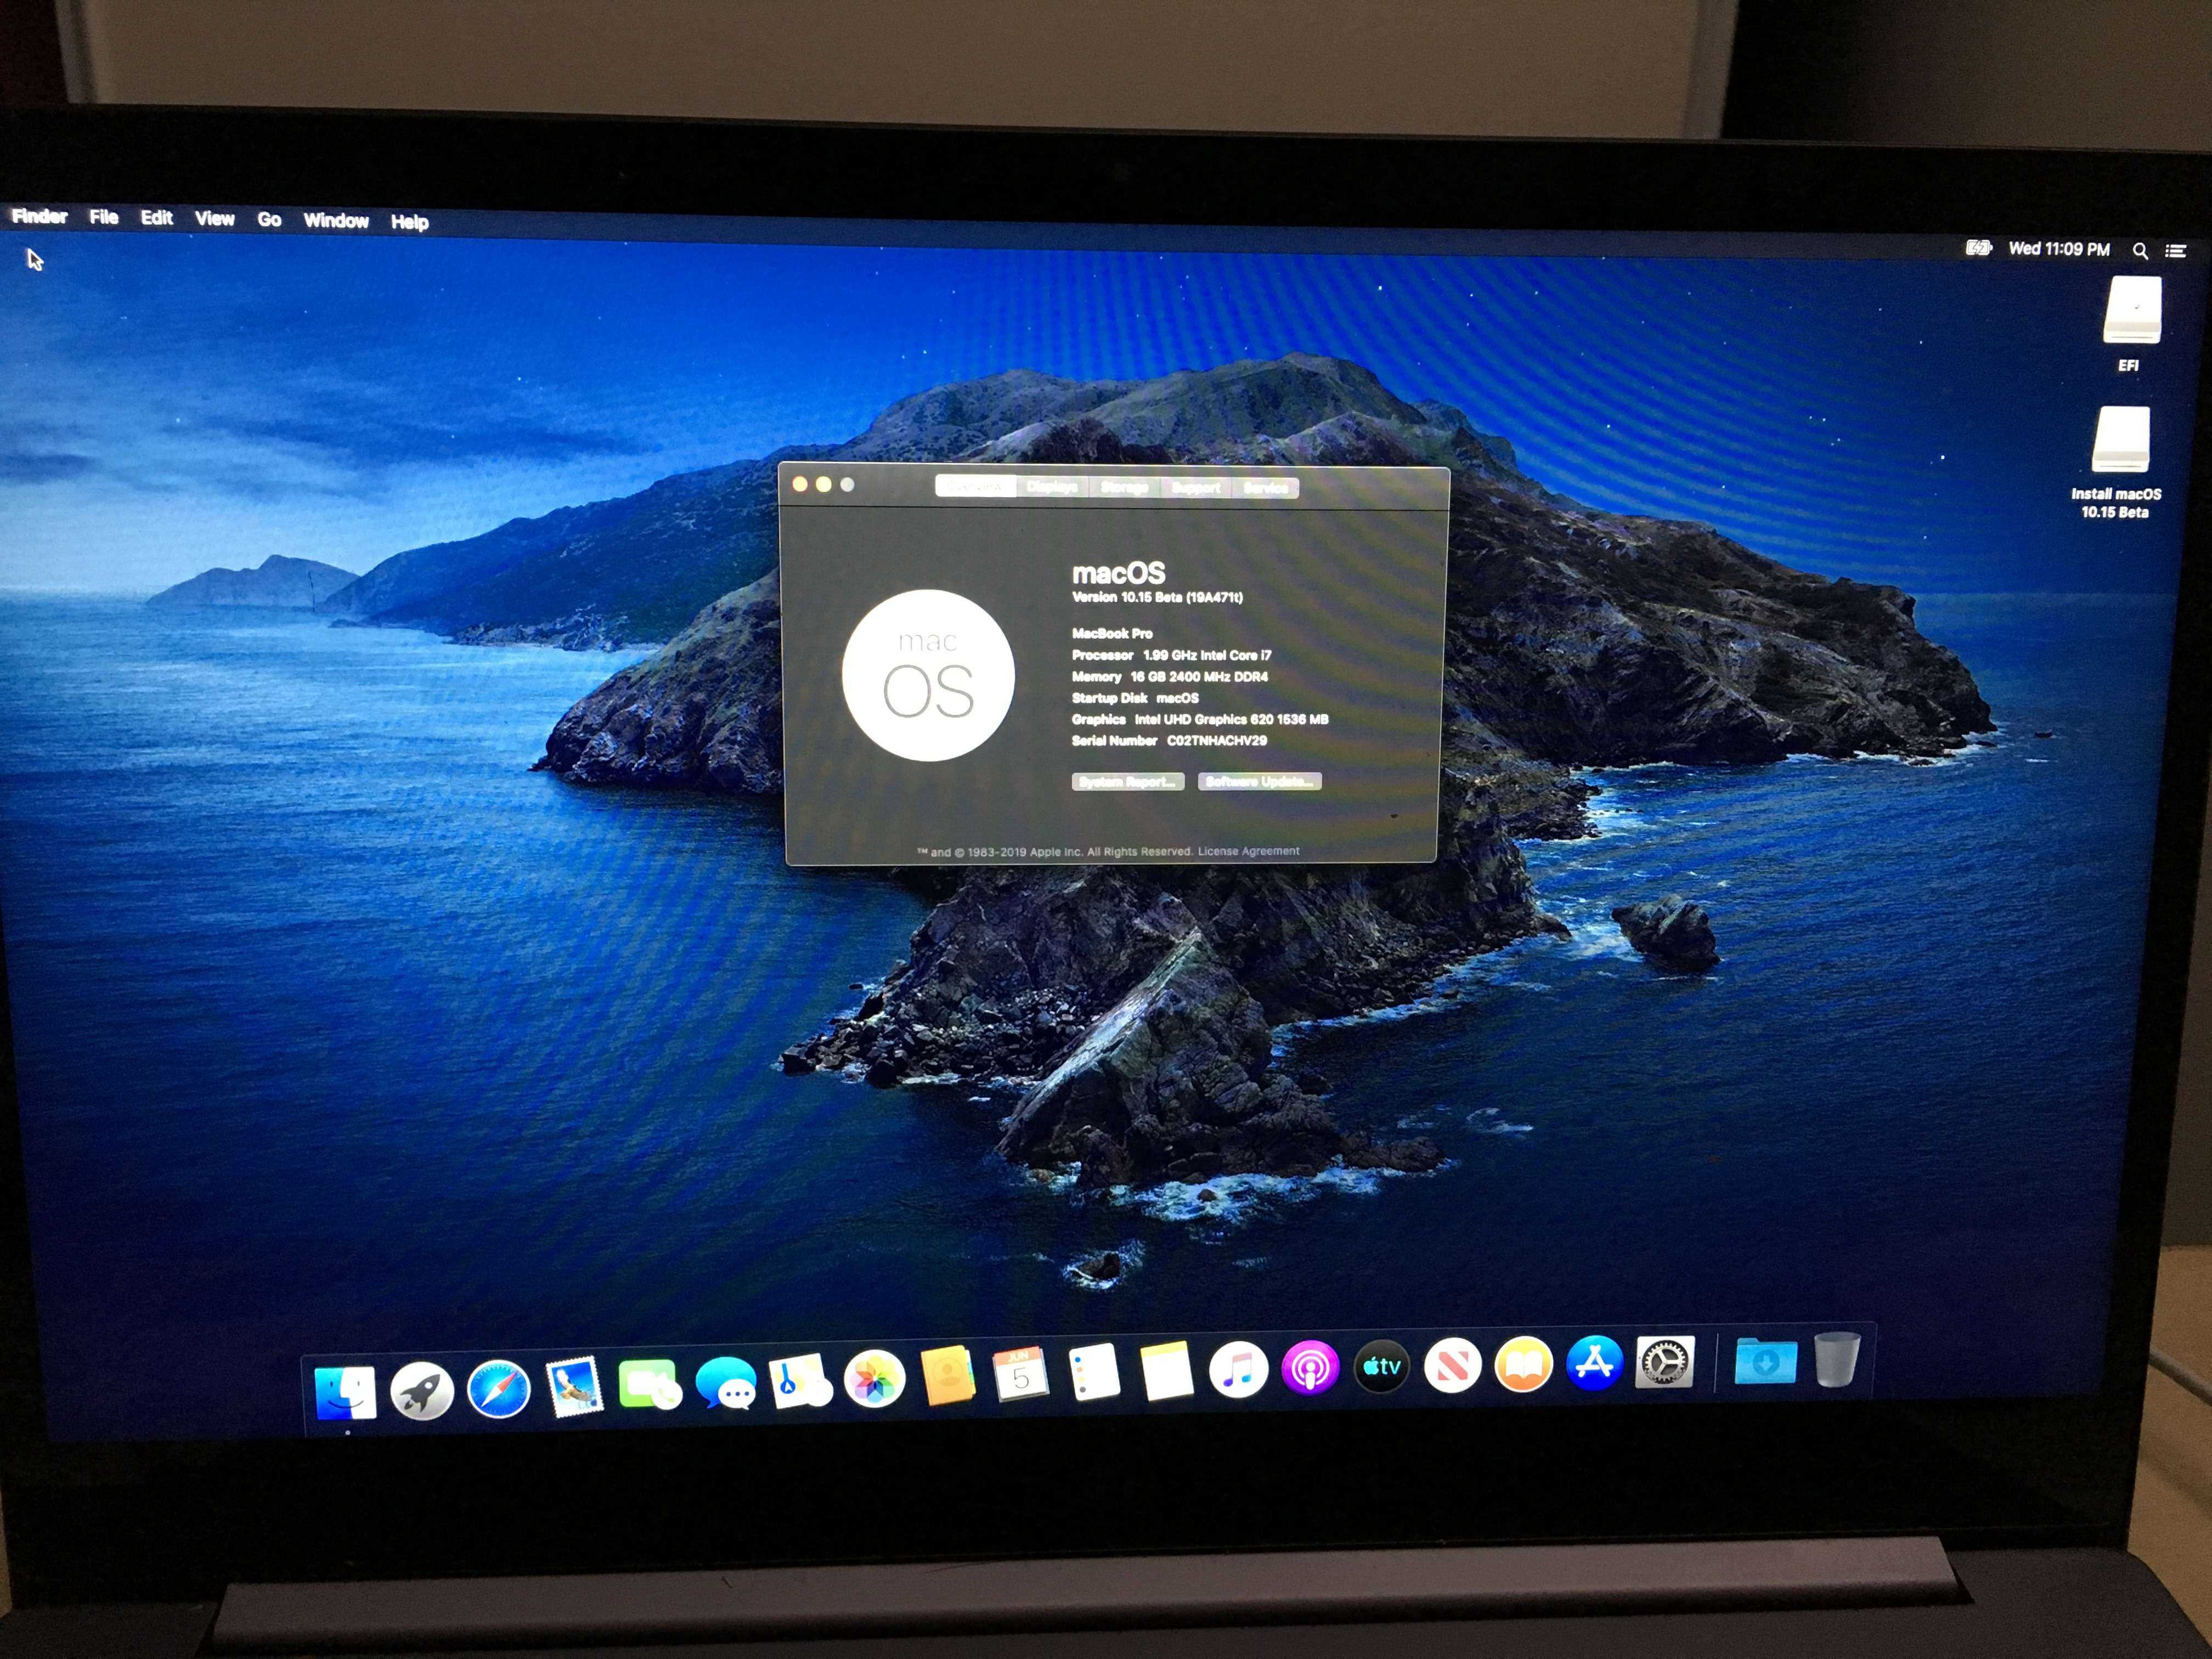Click the serial number C02TNHACHV29
The height and width of the screenshot is (1659, 2212).
tap(1217, 740)
